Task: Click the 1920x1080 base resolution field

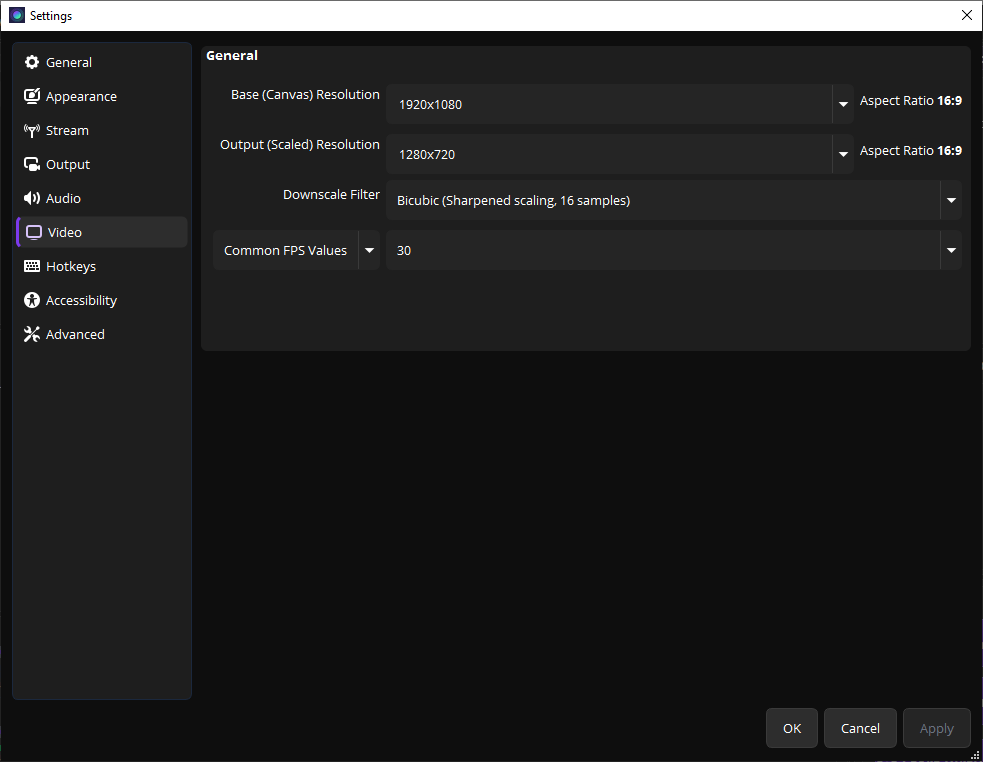Action: point(609,104)
